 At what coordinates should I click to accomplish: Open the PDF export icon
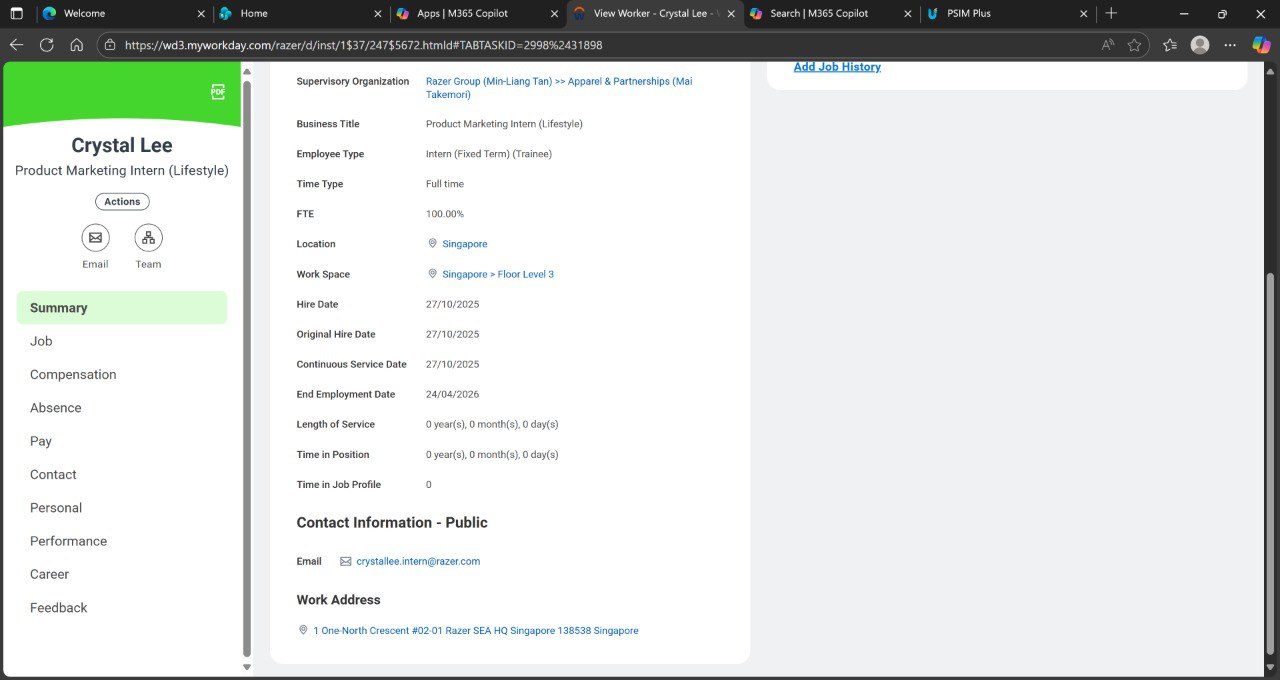(x=218, y=92)
